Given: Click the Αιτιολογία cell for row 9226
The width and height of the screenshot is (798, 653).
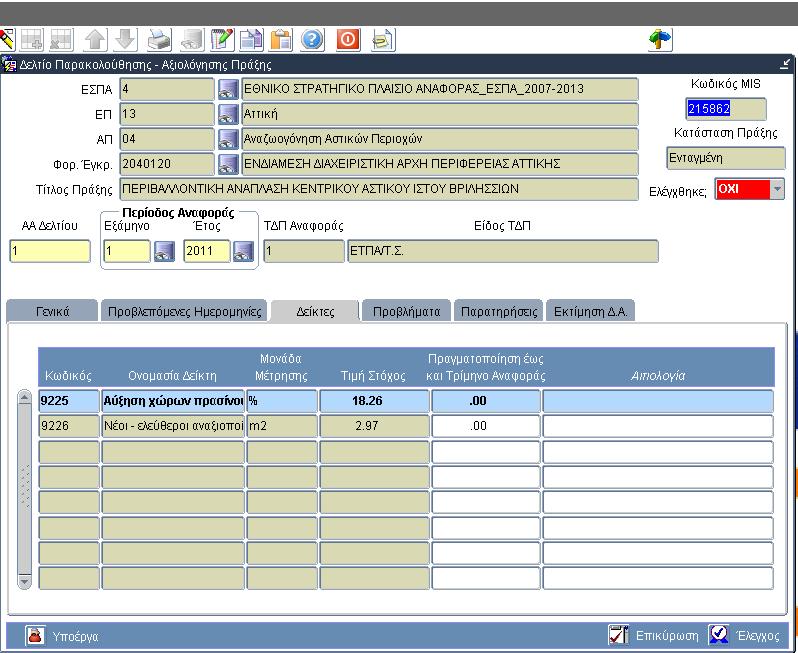Looking at the screenshot, I should tap(658, 426).
